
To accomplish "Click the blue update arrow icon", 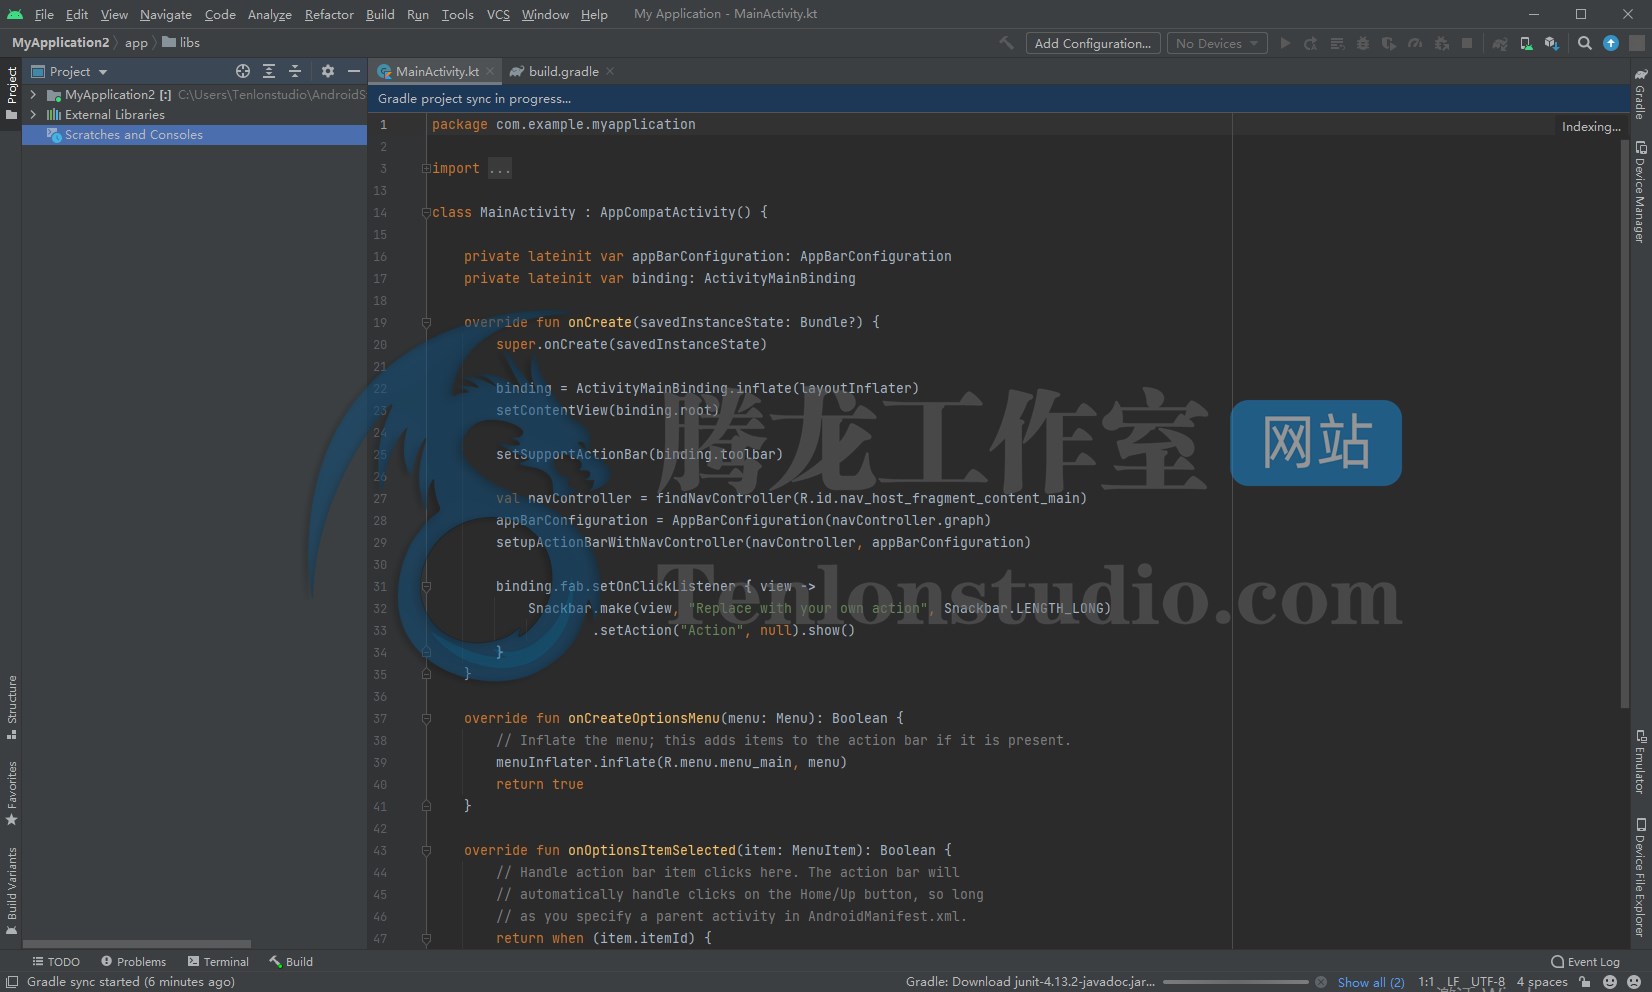I will point(1611,43).
